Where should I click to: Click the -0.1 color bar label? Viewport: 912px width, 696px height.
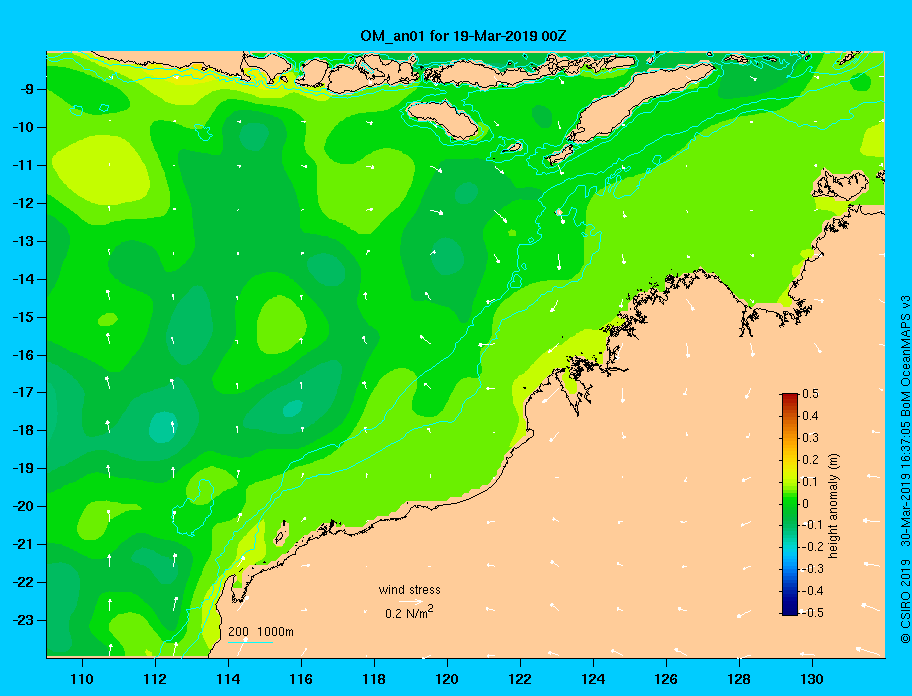[x=812, y=525]
